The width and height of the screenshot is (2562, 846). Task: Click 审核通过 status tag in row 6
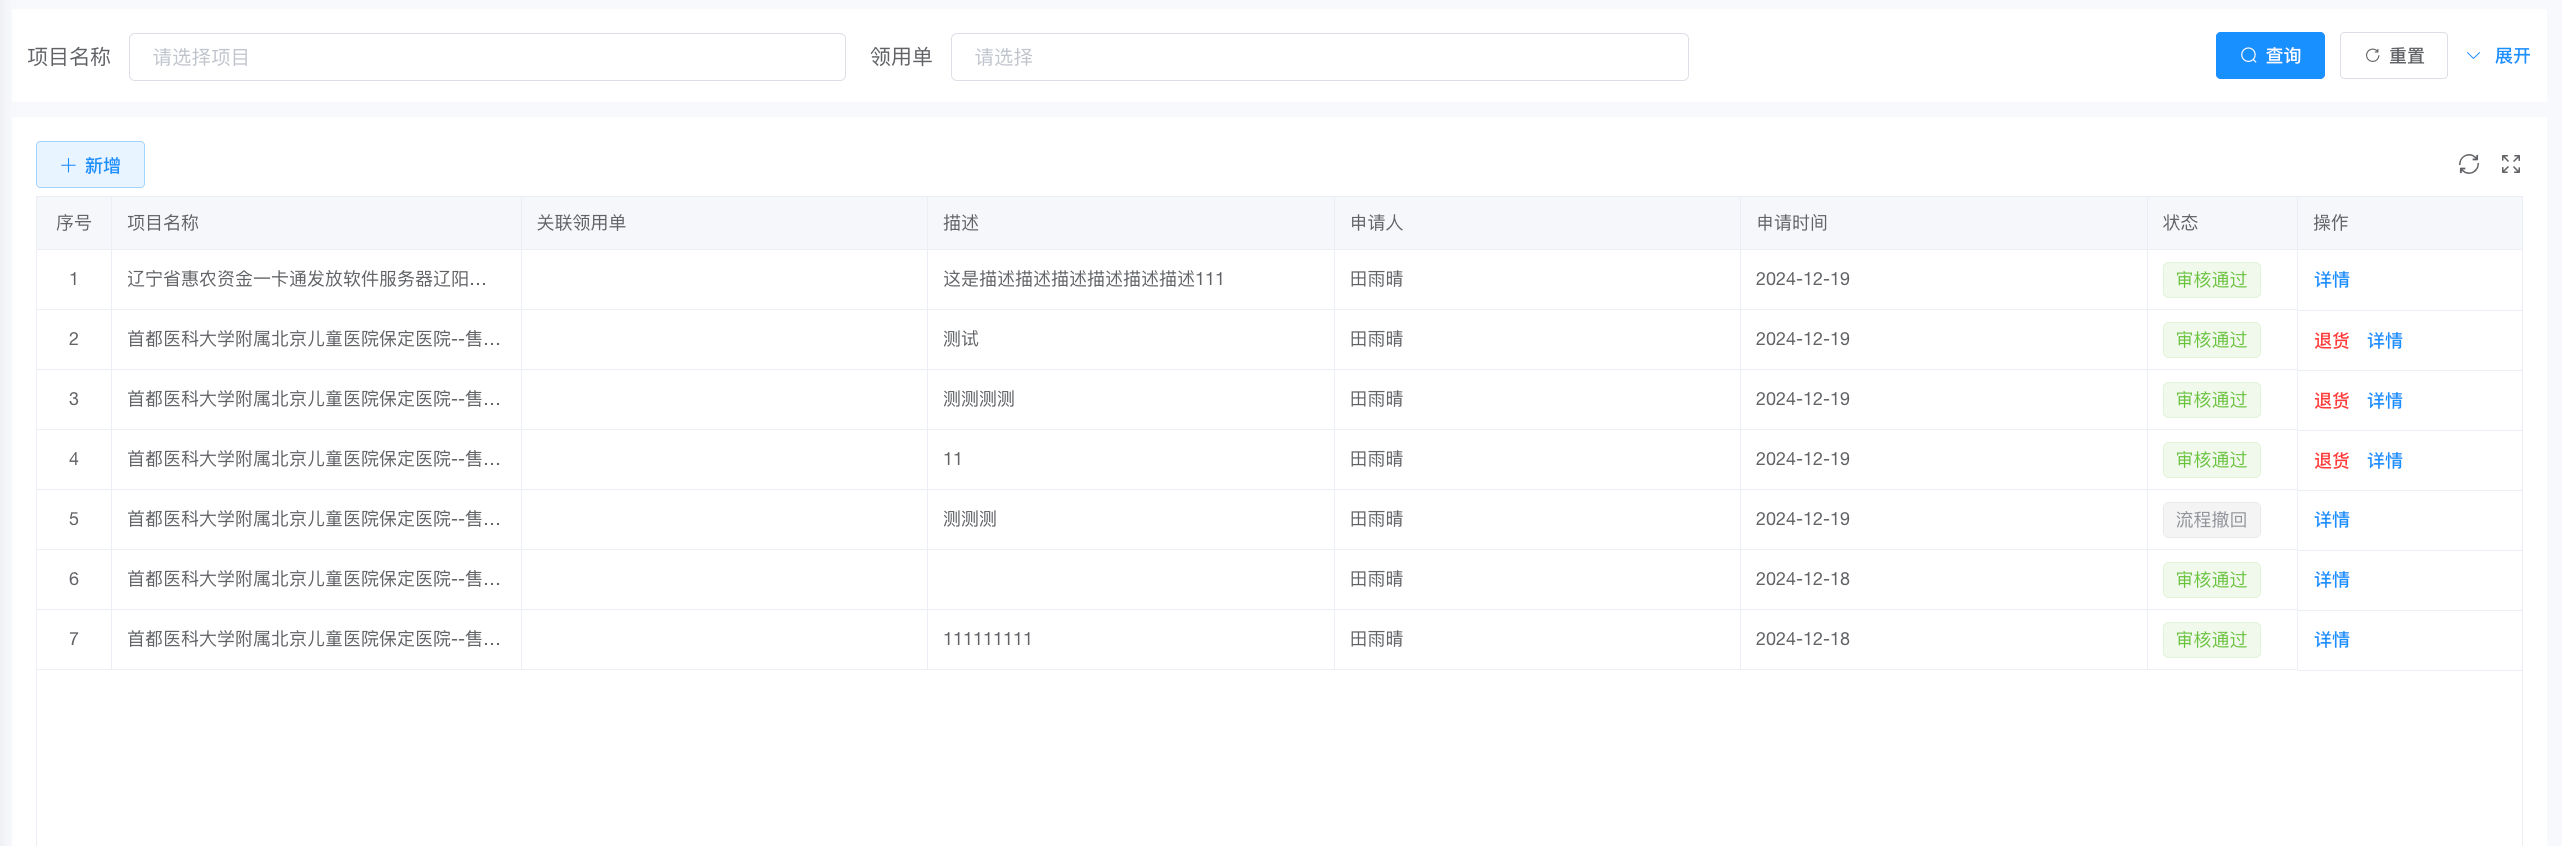pos(2211,580)
